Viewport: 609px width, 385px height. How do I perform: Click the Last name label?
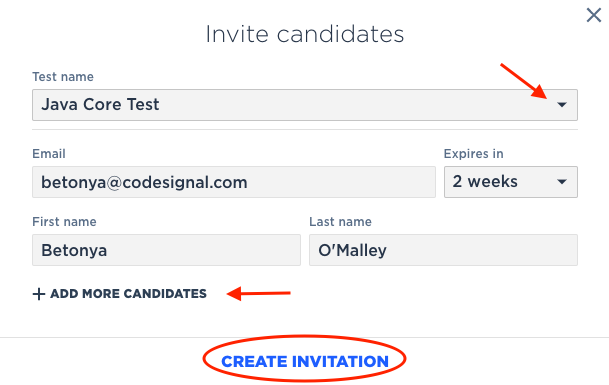pos(340,222)
